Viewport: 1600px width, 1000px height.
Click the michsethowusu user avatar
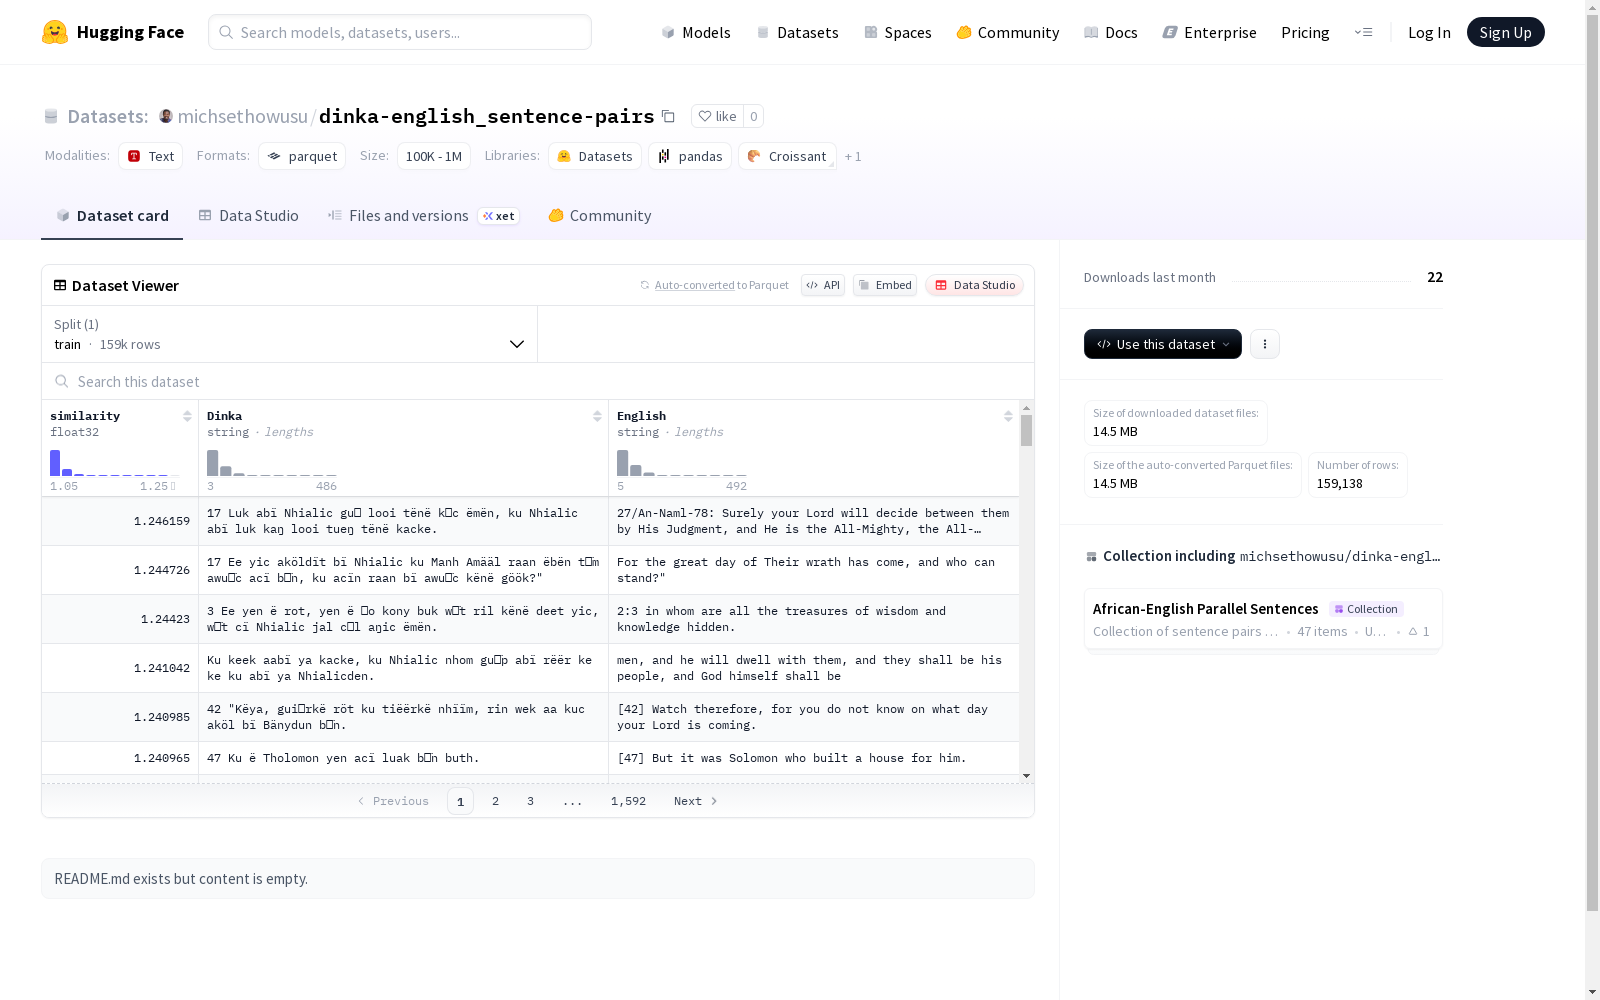coord(166,116)
